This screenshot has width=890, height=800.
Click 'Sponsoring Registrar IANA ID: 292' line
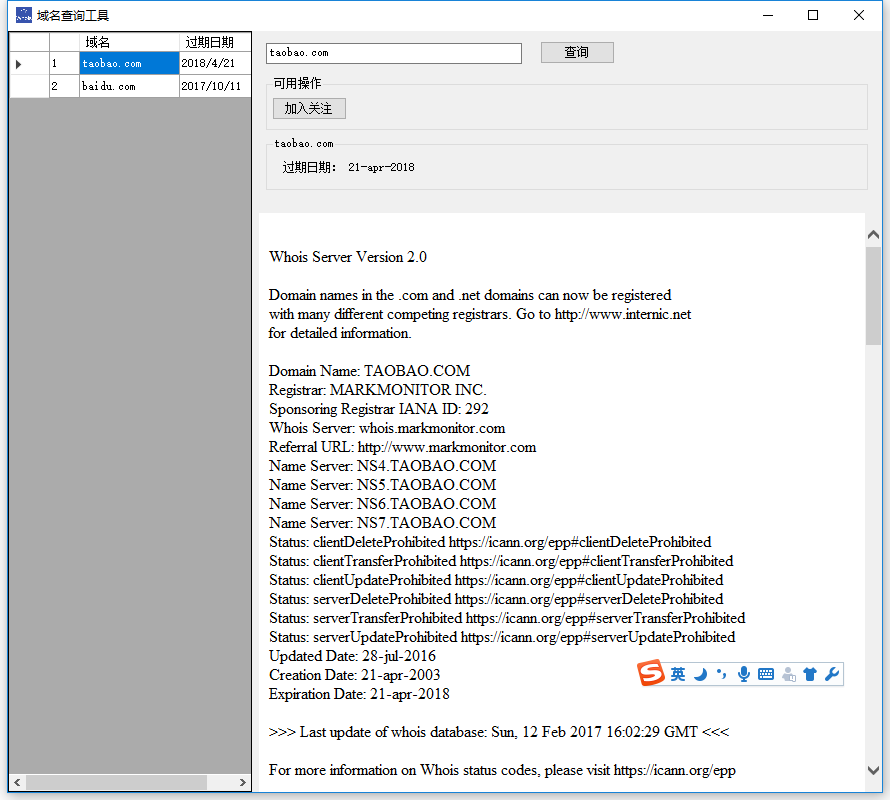pyautogui.click(x=379, y=409)
